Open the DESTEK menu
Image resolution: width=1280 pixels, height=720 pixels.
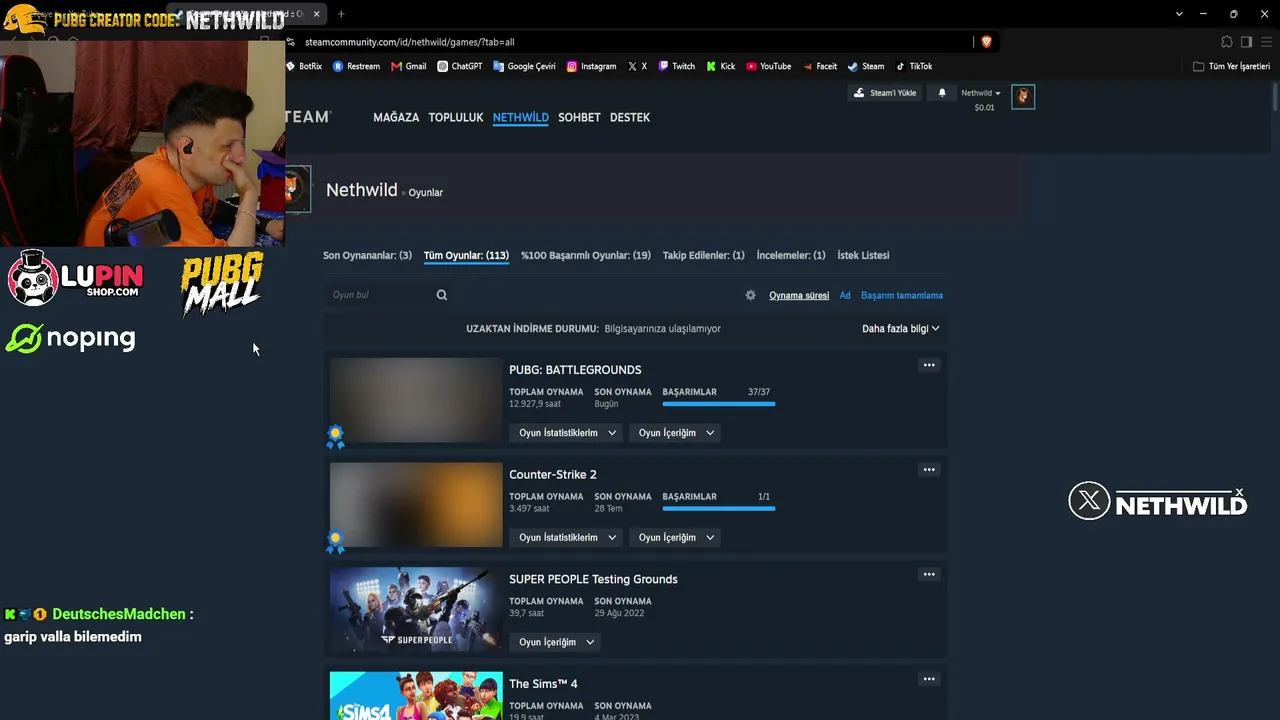(x=630, y=117)
